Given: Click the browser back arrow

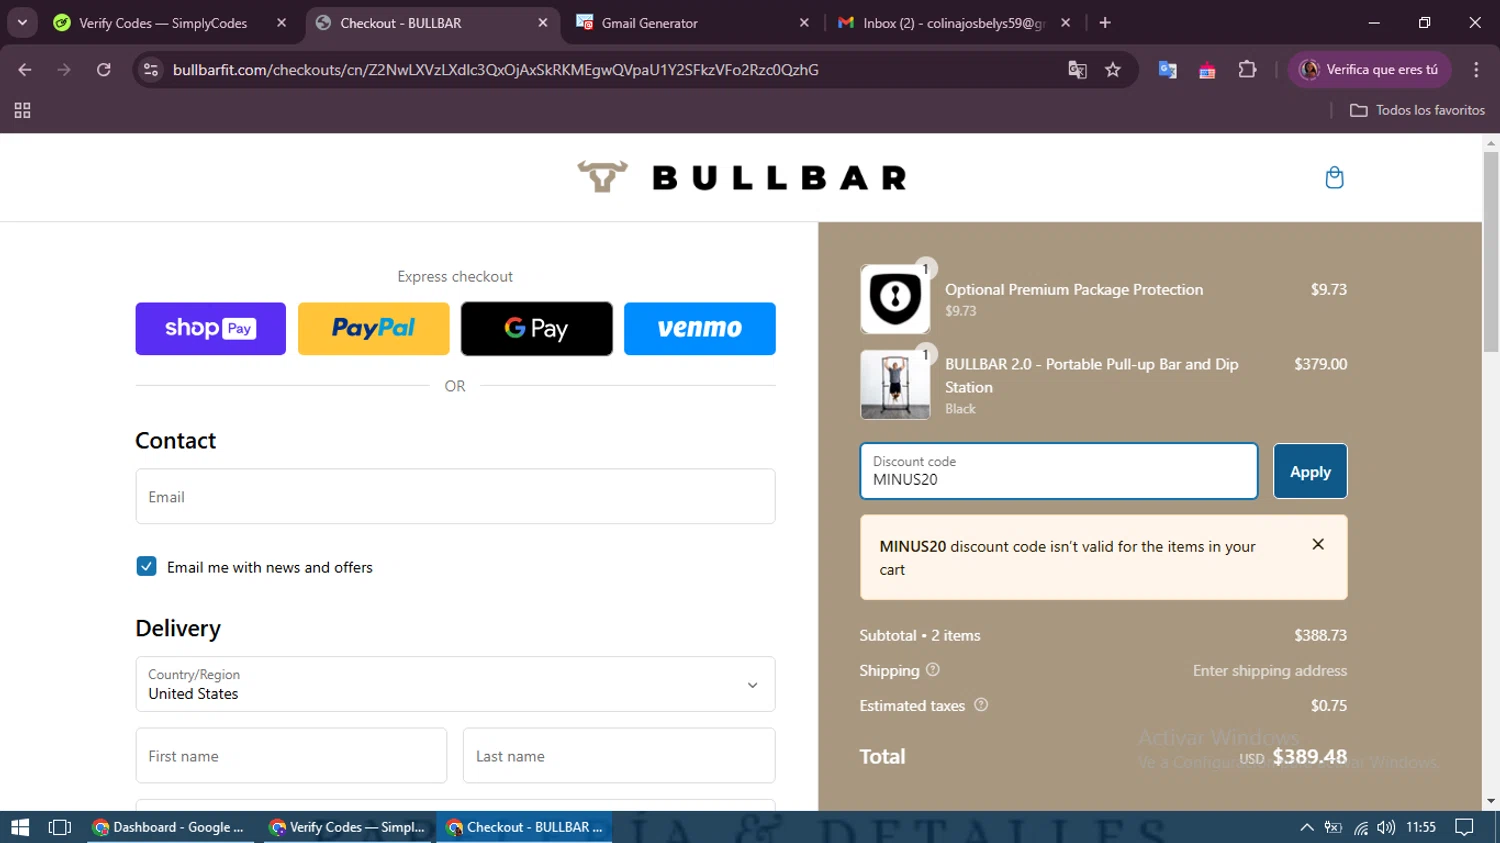Looking at the screenshot, I should click(25, 70).
